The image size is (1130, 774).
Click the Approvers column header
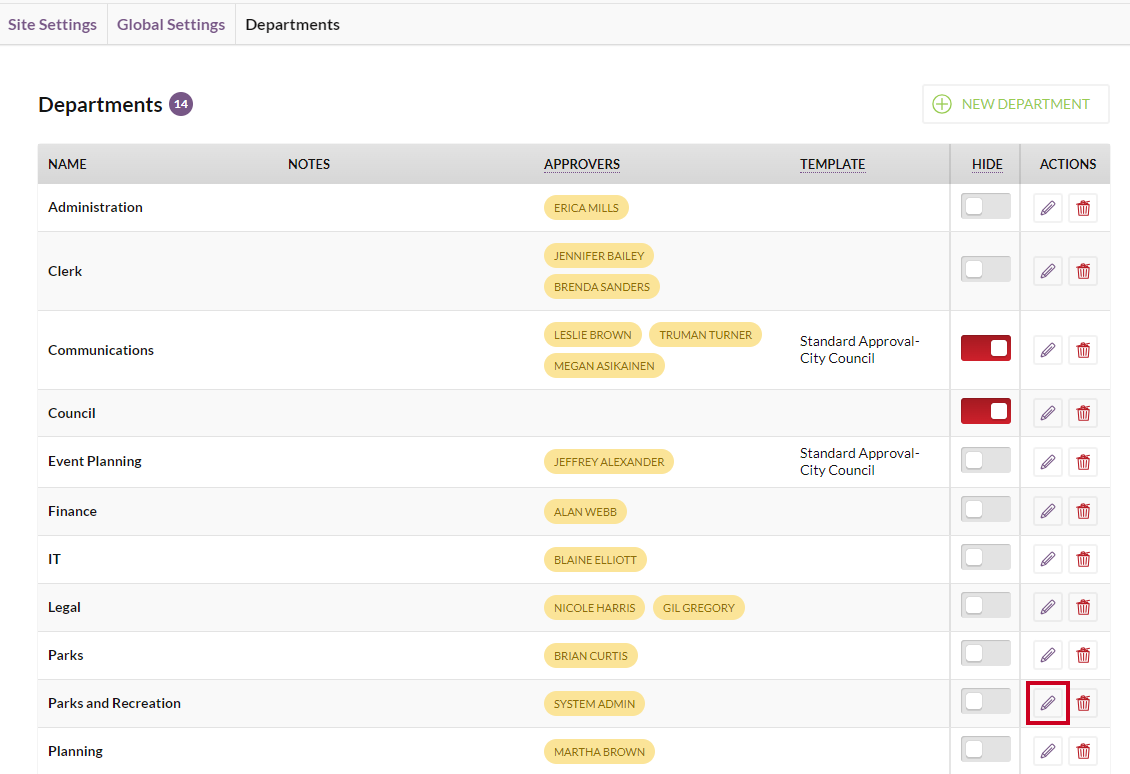[582, 164]
